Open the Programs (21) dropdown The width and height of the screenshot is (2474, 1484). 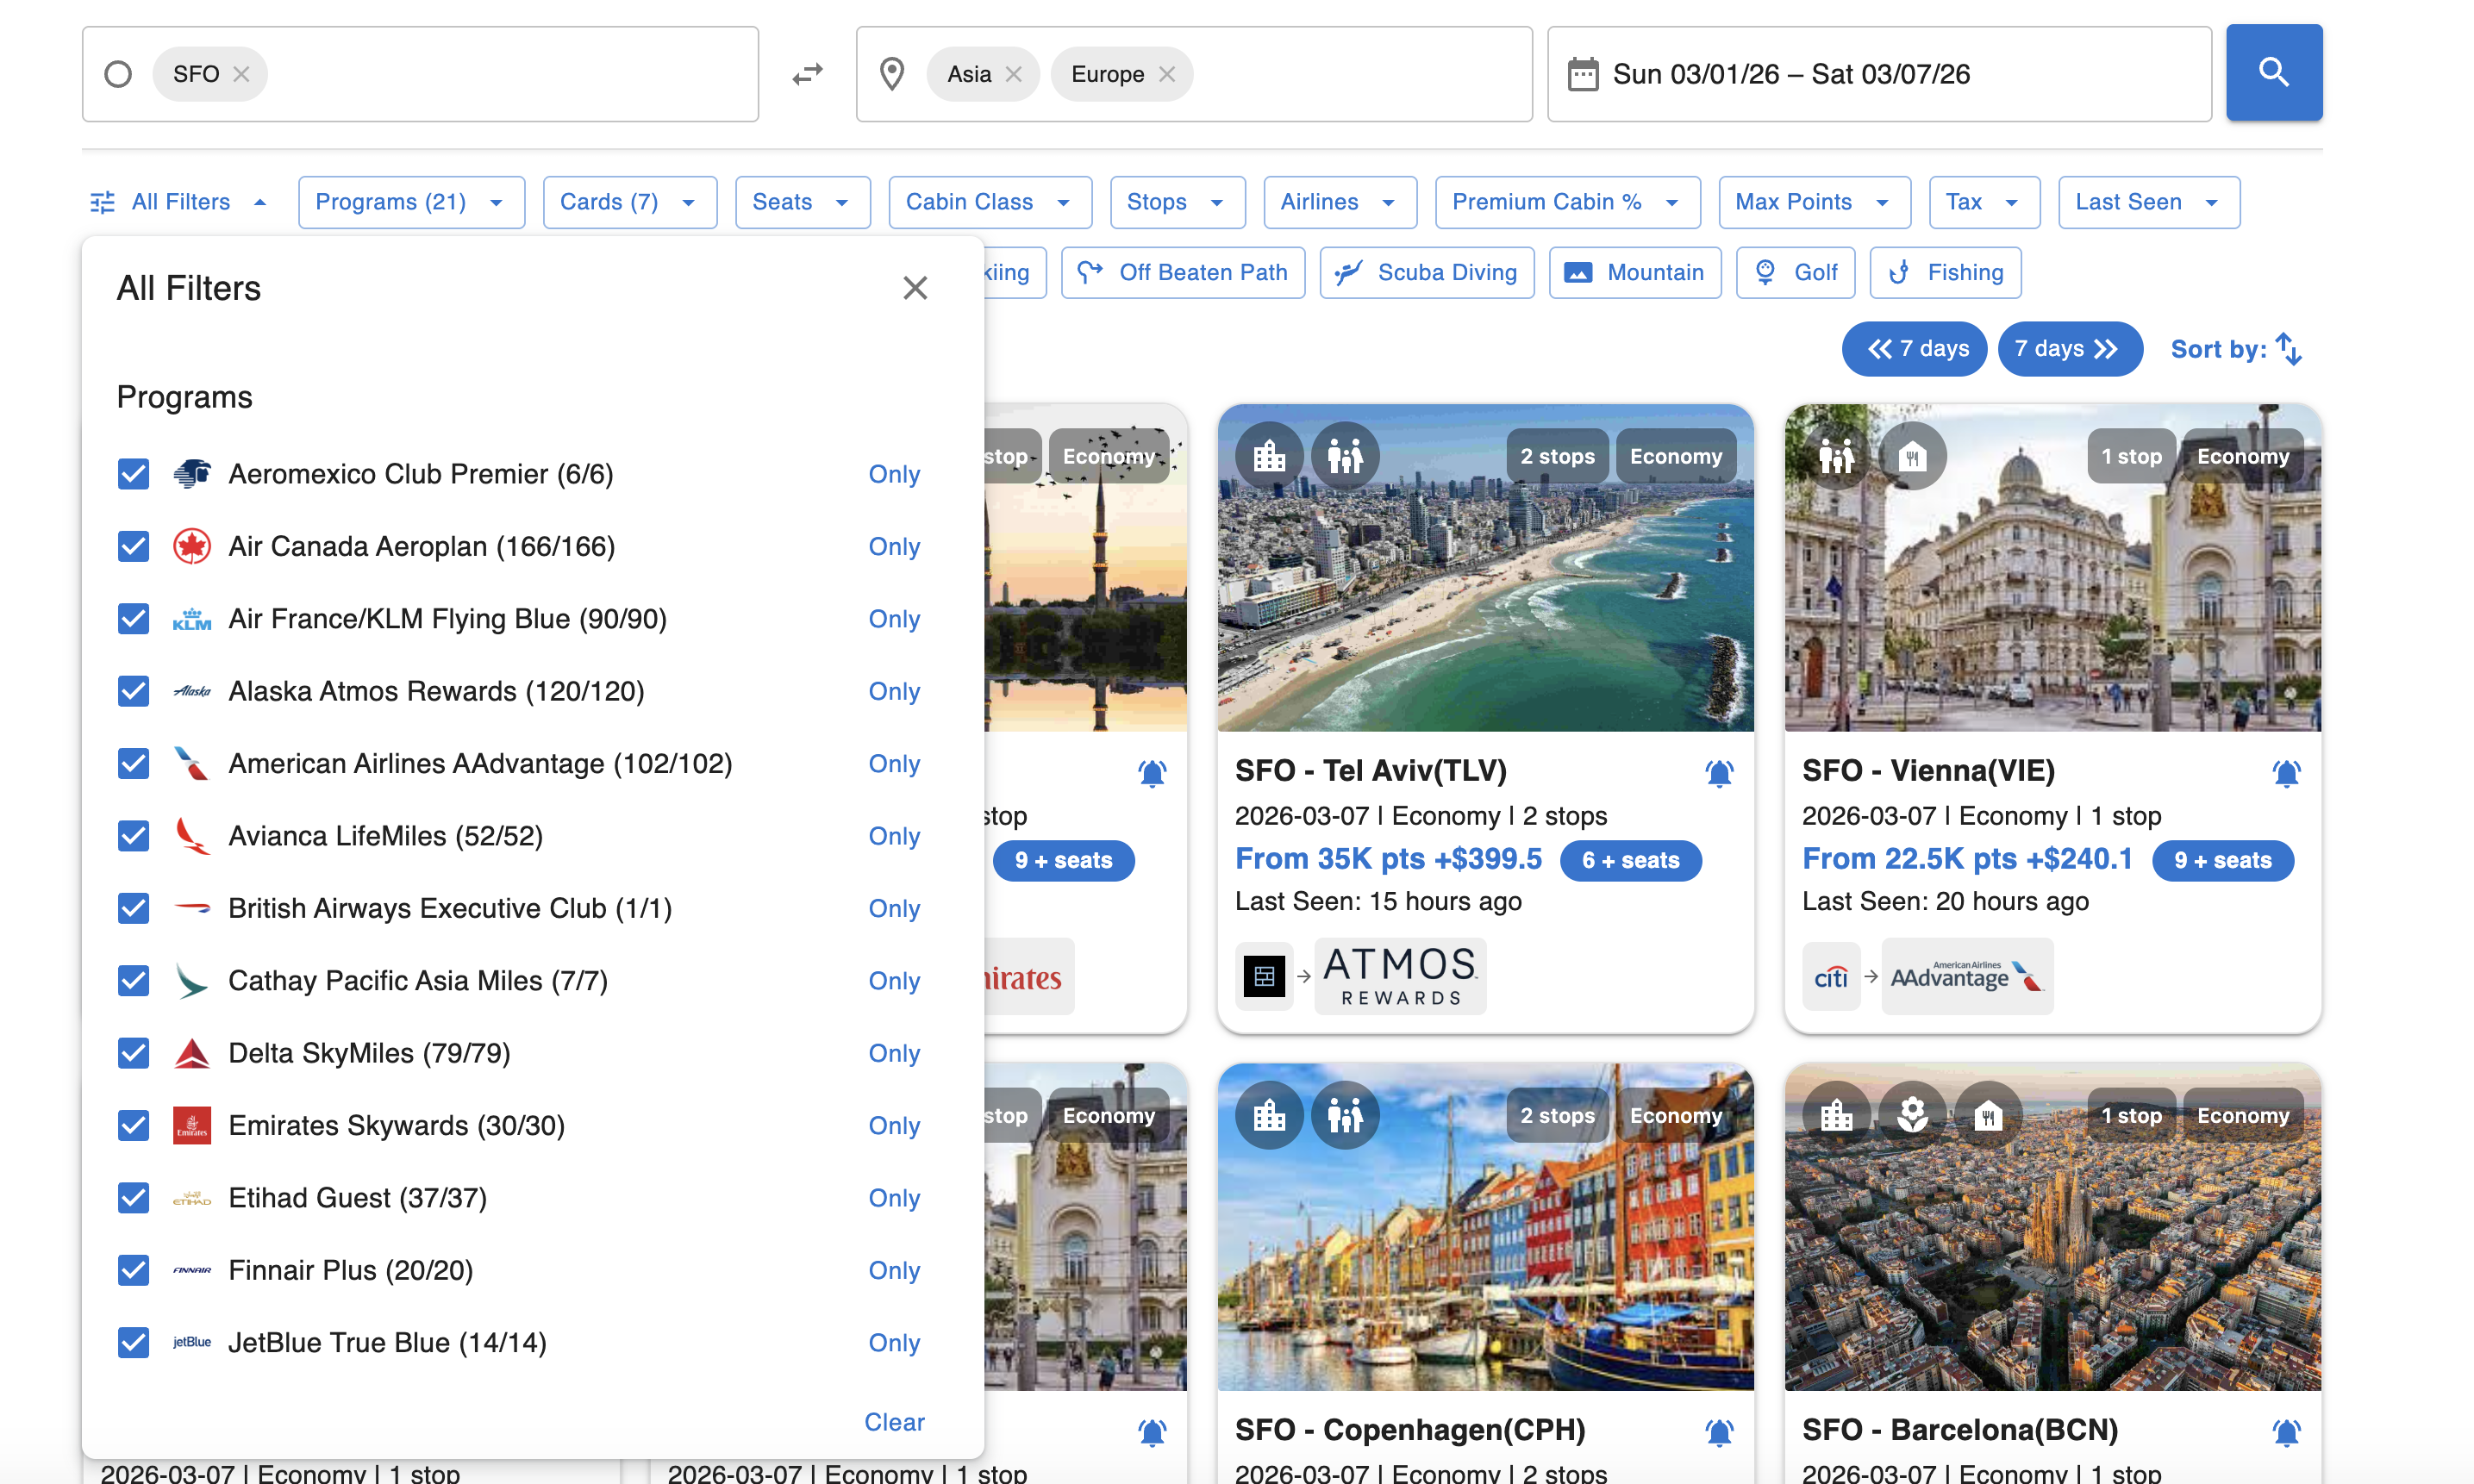tap(411, 202)
